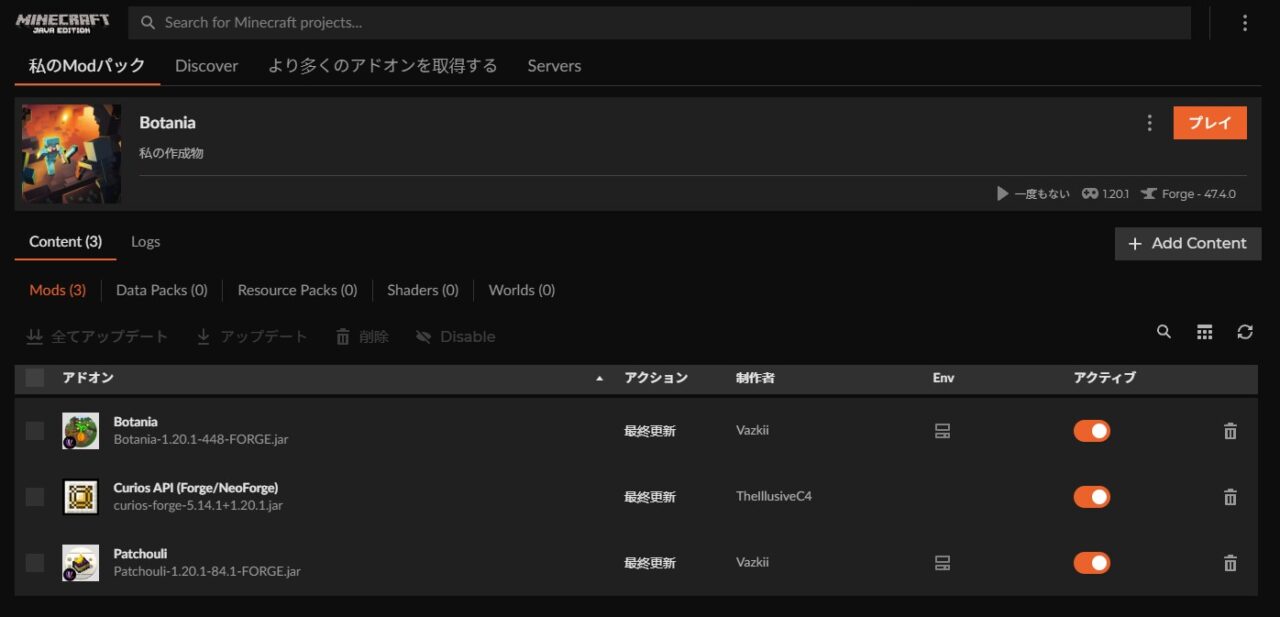
Task: Click the Curios API mod icon
Action: coord(80,497)
